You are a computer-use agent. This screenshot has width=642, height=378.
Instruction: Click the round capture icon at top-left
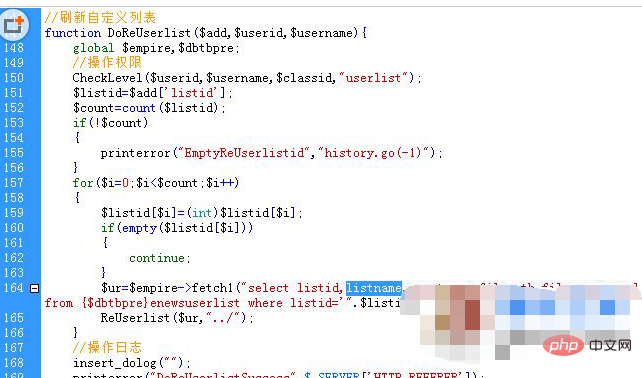coord(14,25)
